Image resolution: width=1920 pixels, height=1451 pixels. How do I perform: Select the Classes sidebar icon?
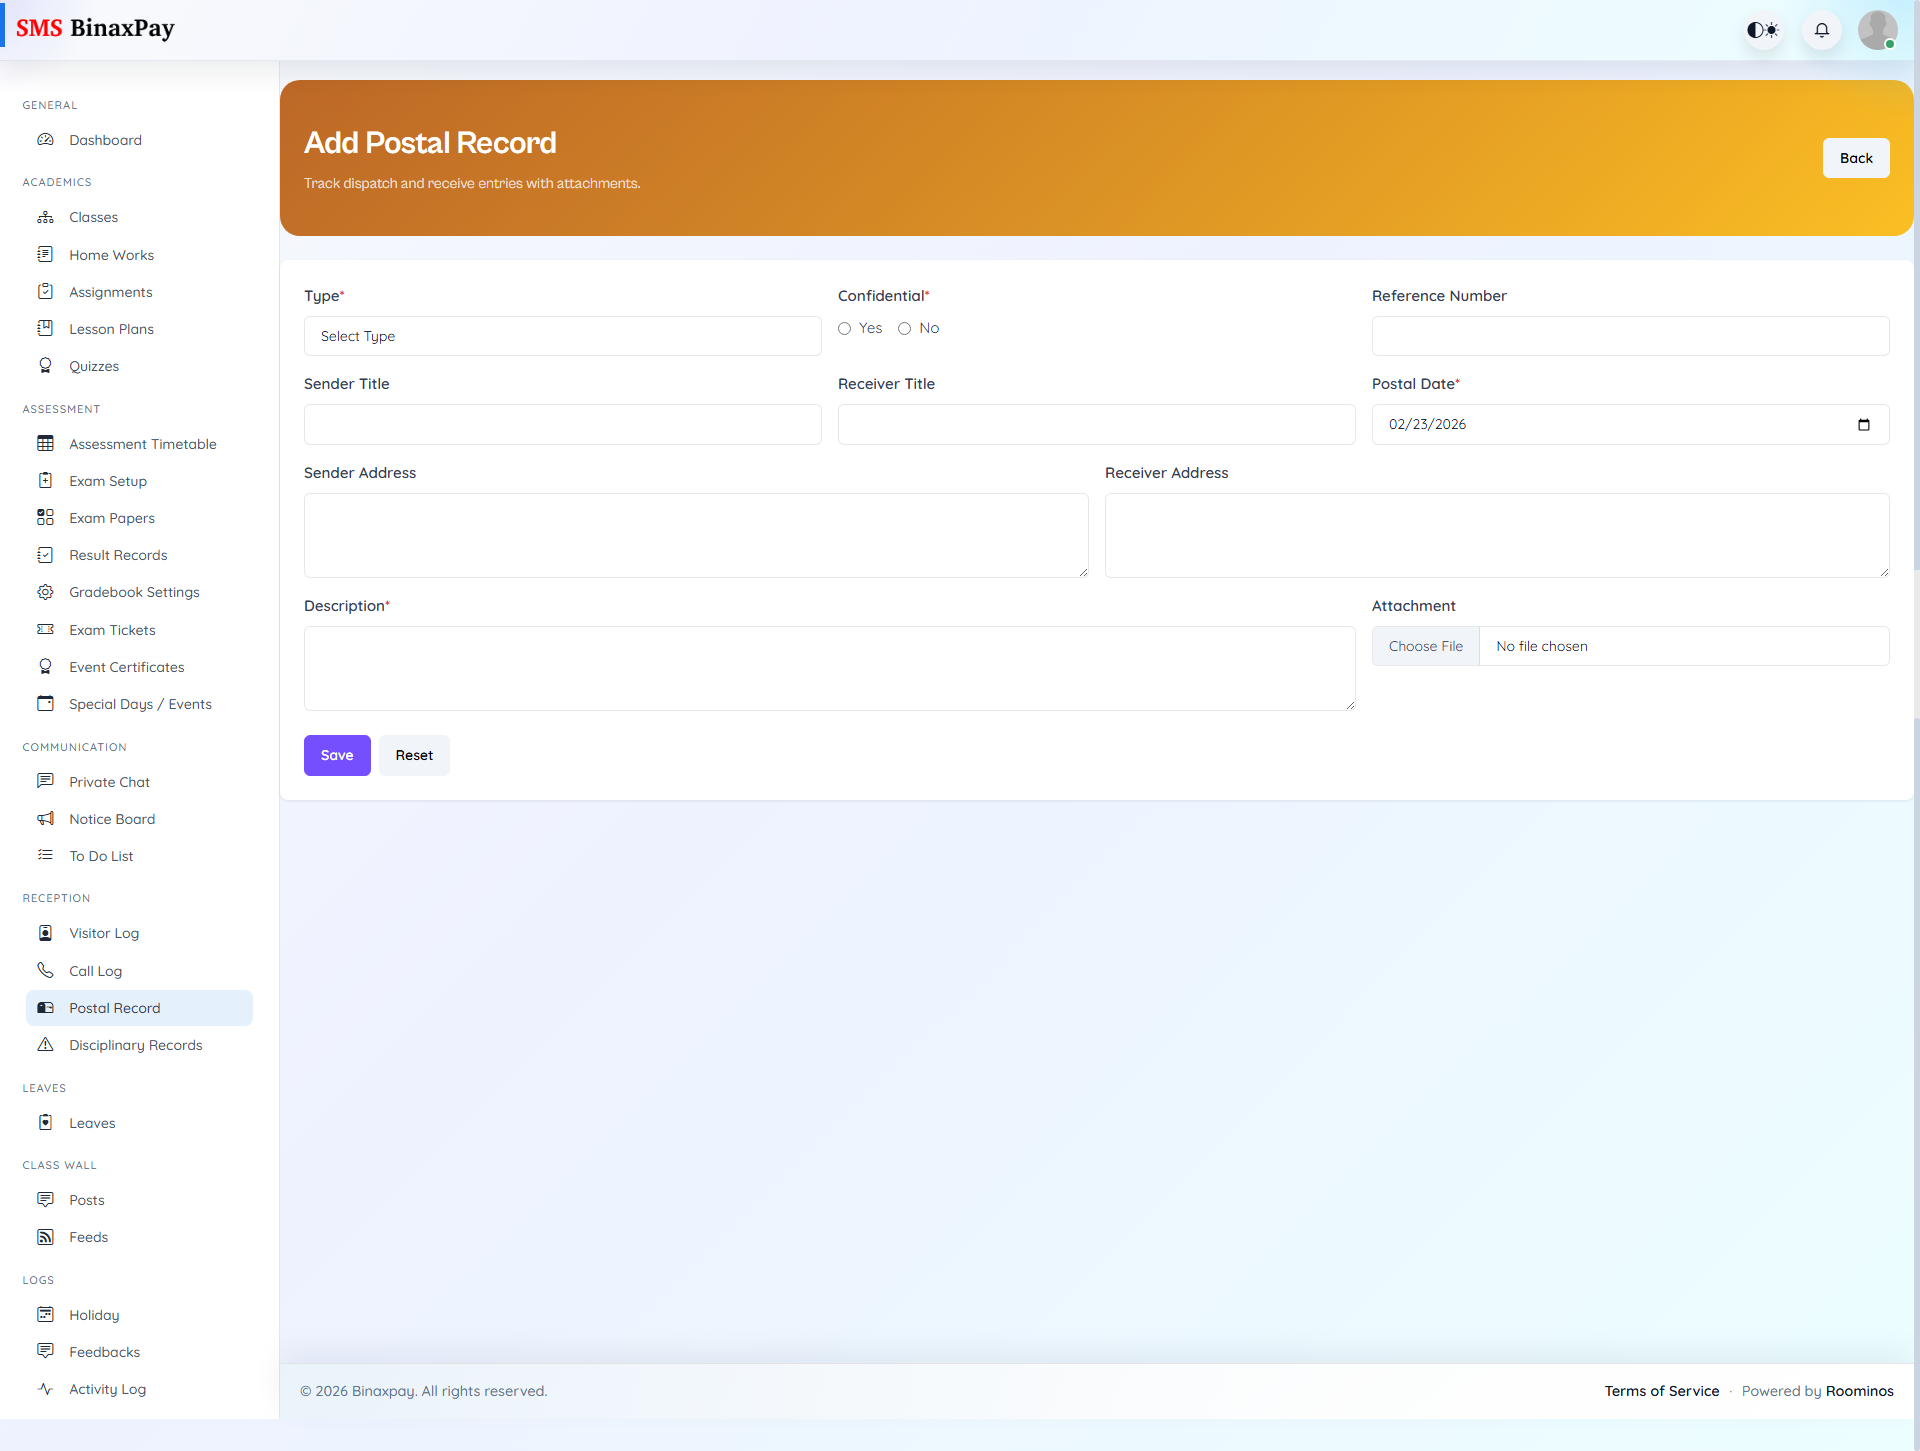click(46, 216)
